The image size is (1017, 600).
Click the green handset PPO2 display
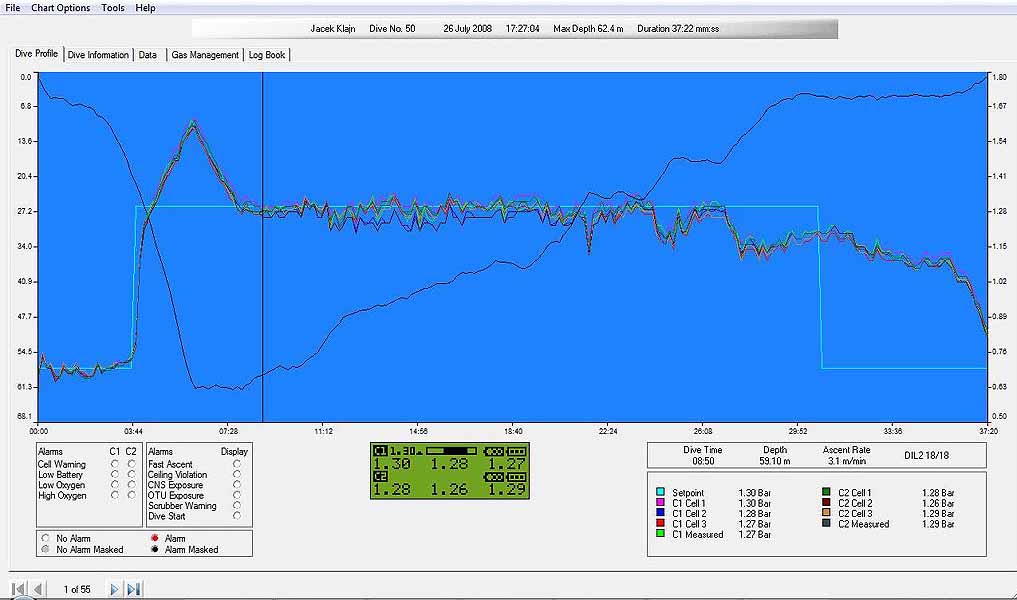449,471
